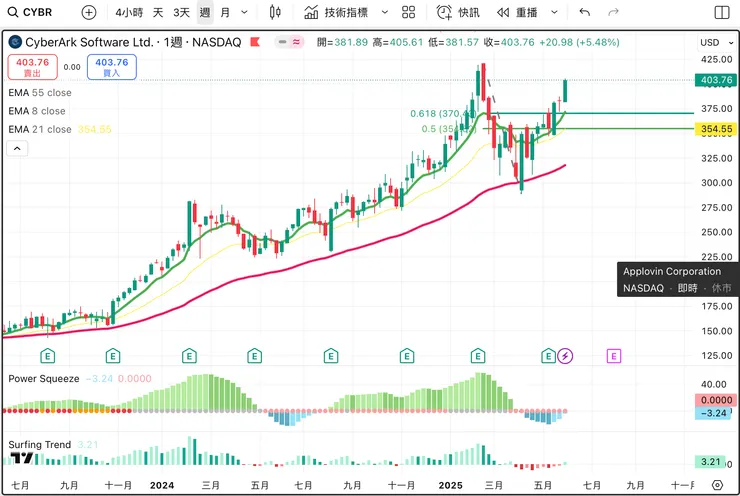
Task: Expand the indicators favorites dropdown arrow
Action: 385,12
